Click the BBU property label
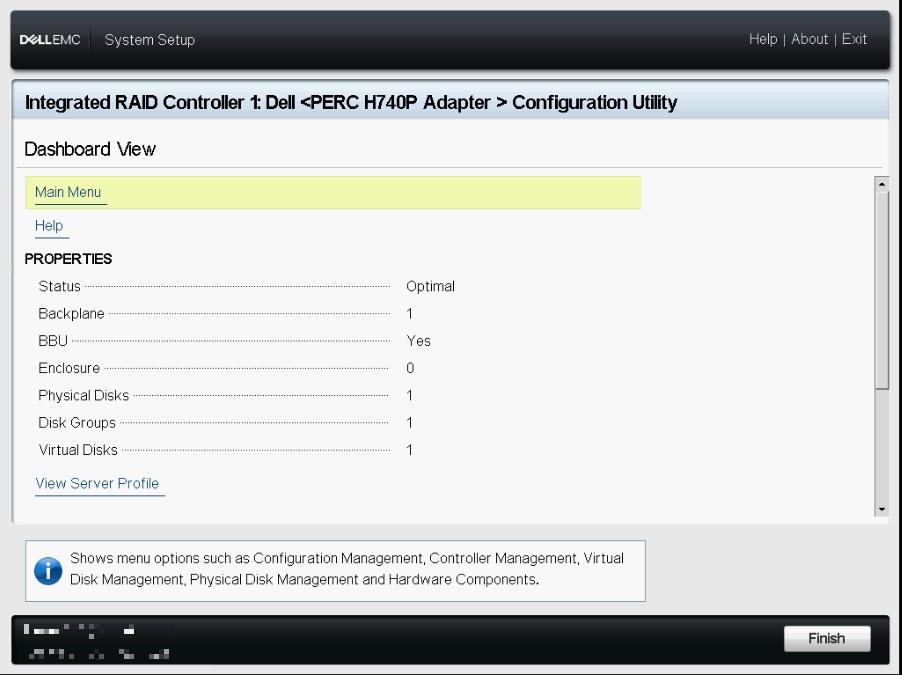Screen dimensions: 902x675 coord(53,341)
